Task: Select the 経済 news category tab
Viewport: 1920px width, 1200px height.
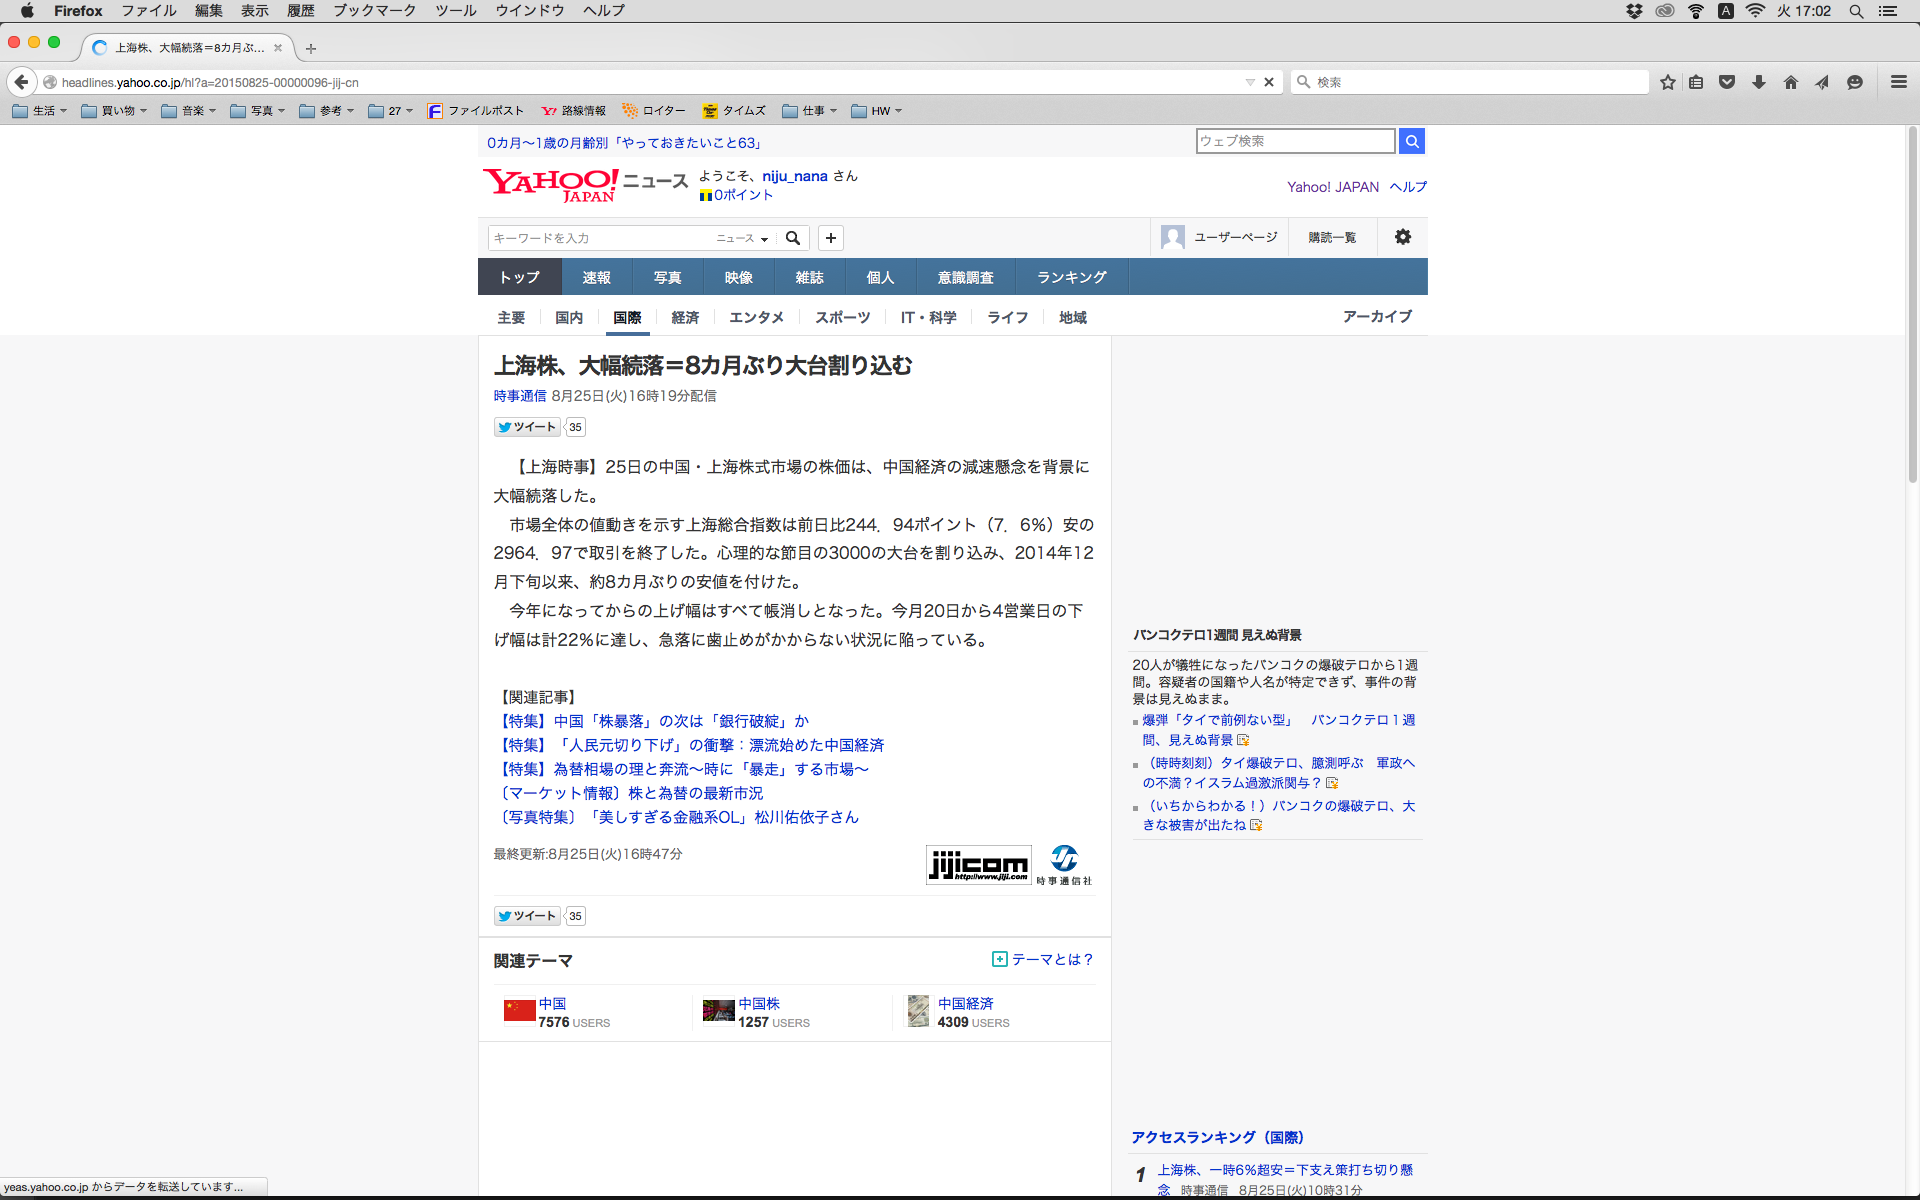Action: 685,317
